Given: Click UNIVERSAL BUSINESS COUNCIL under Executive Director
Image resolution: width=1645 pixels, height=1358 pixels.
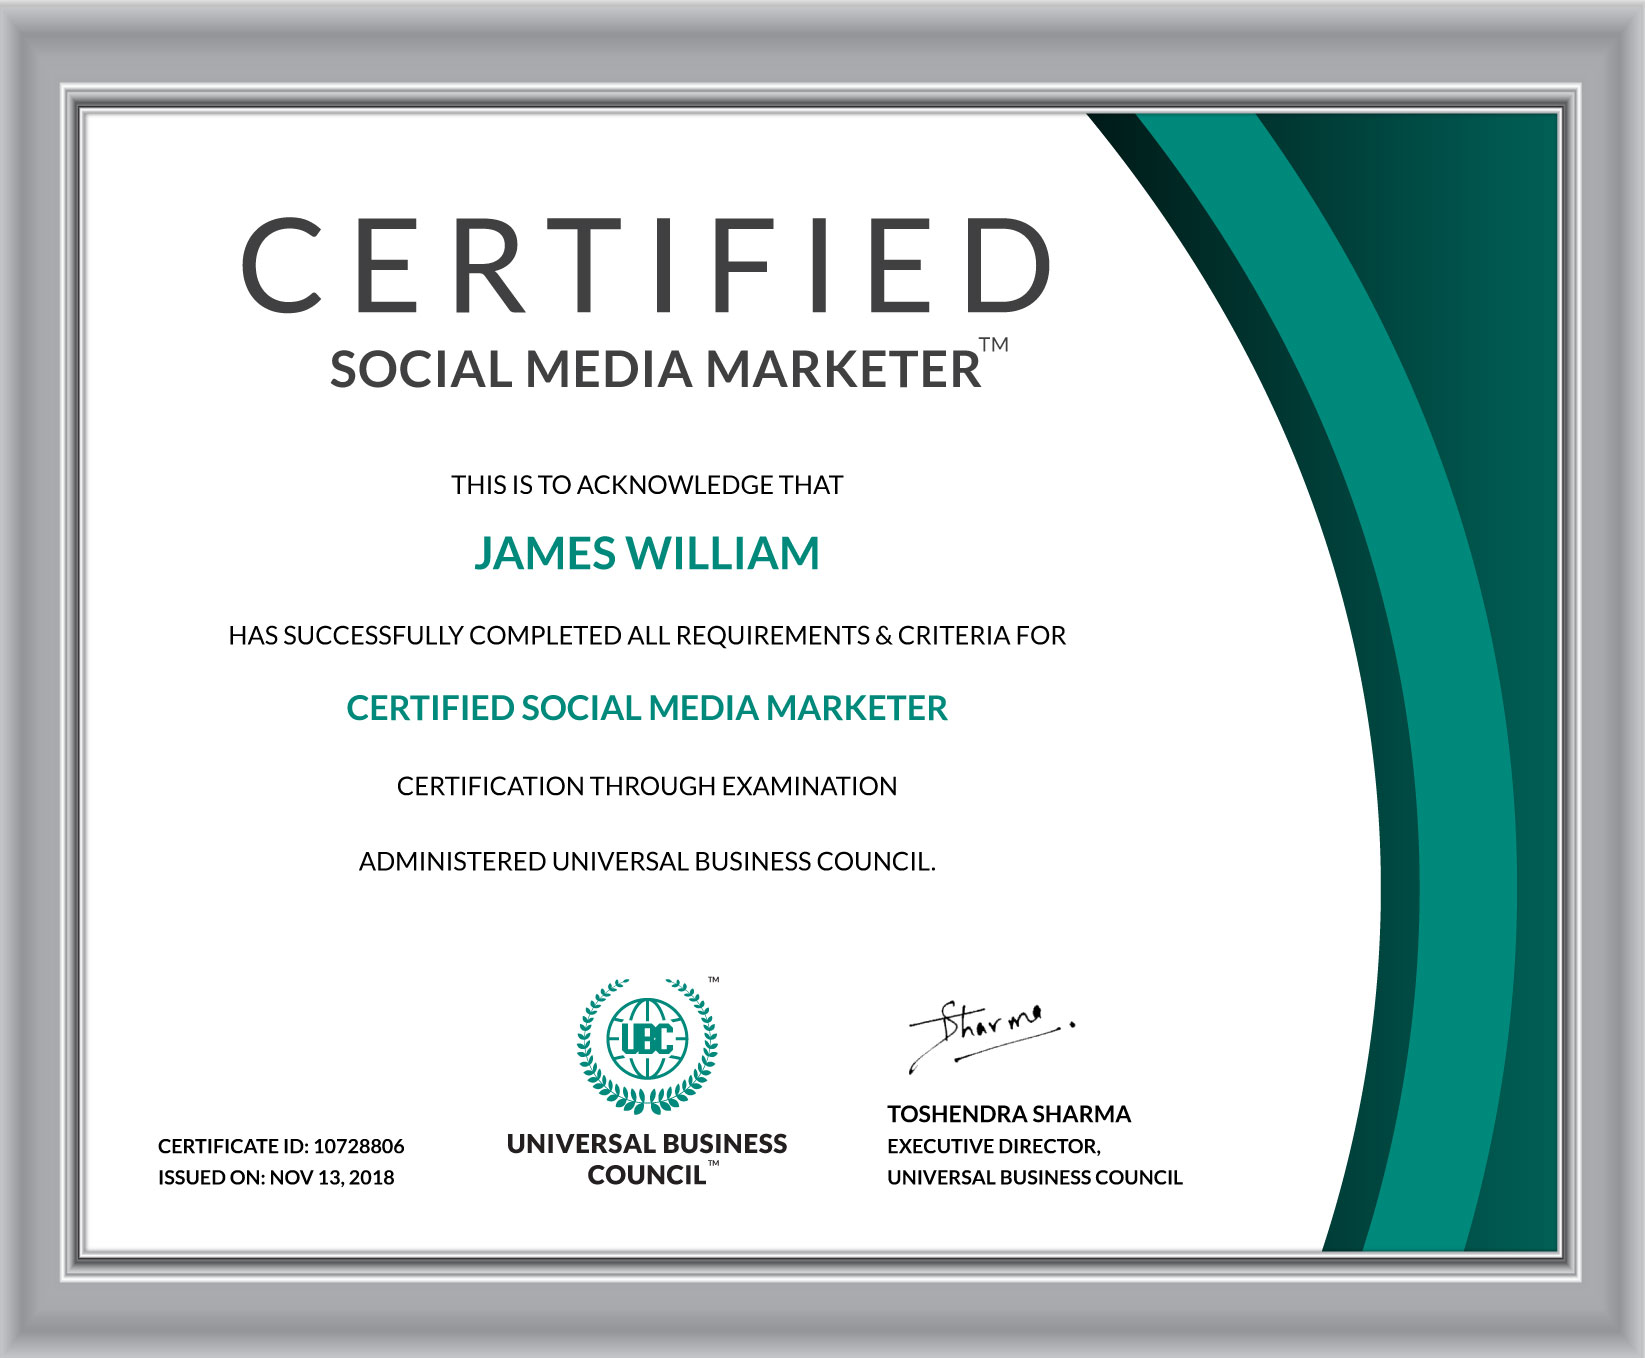Looking at the screenshot, I should [1035, 1177].
